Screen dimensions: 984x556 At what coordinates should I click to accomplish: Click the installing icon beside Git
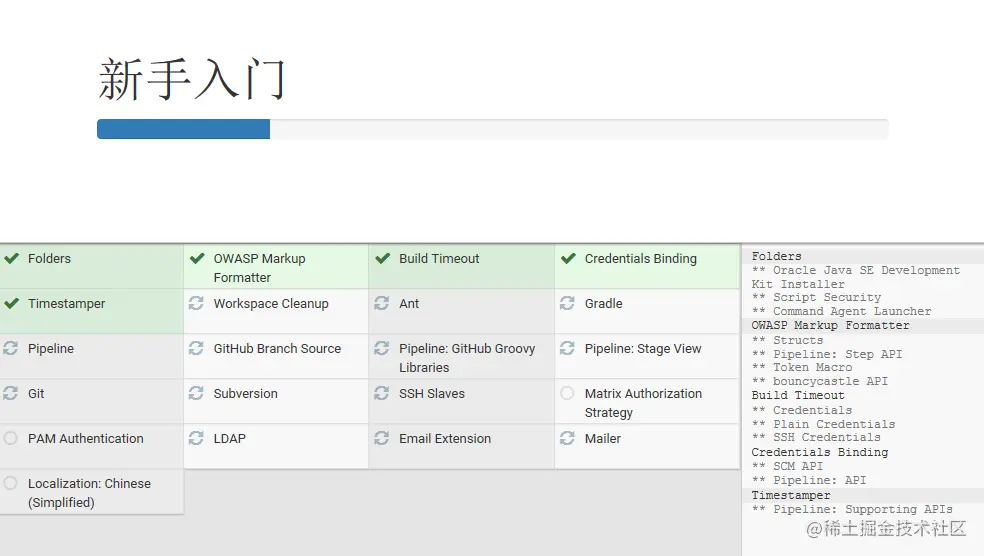tap(11, 393)
